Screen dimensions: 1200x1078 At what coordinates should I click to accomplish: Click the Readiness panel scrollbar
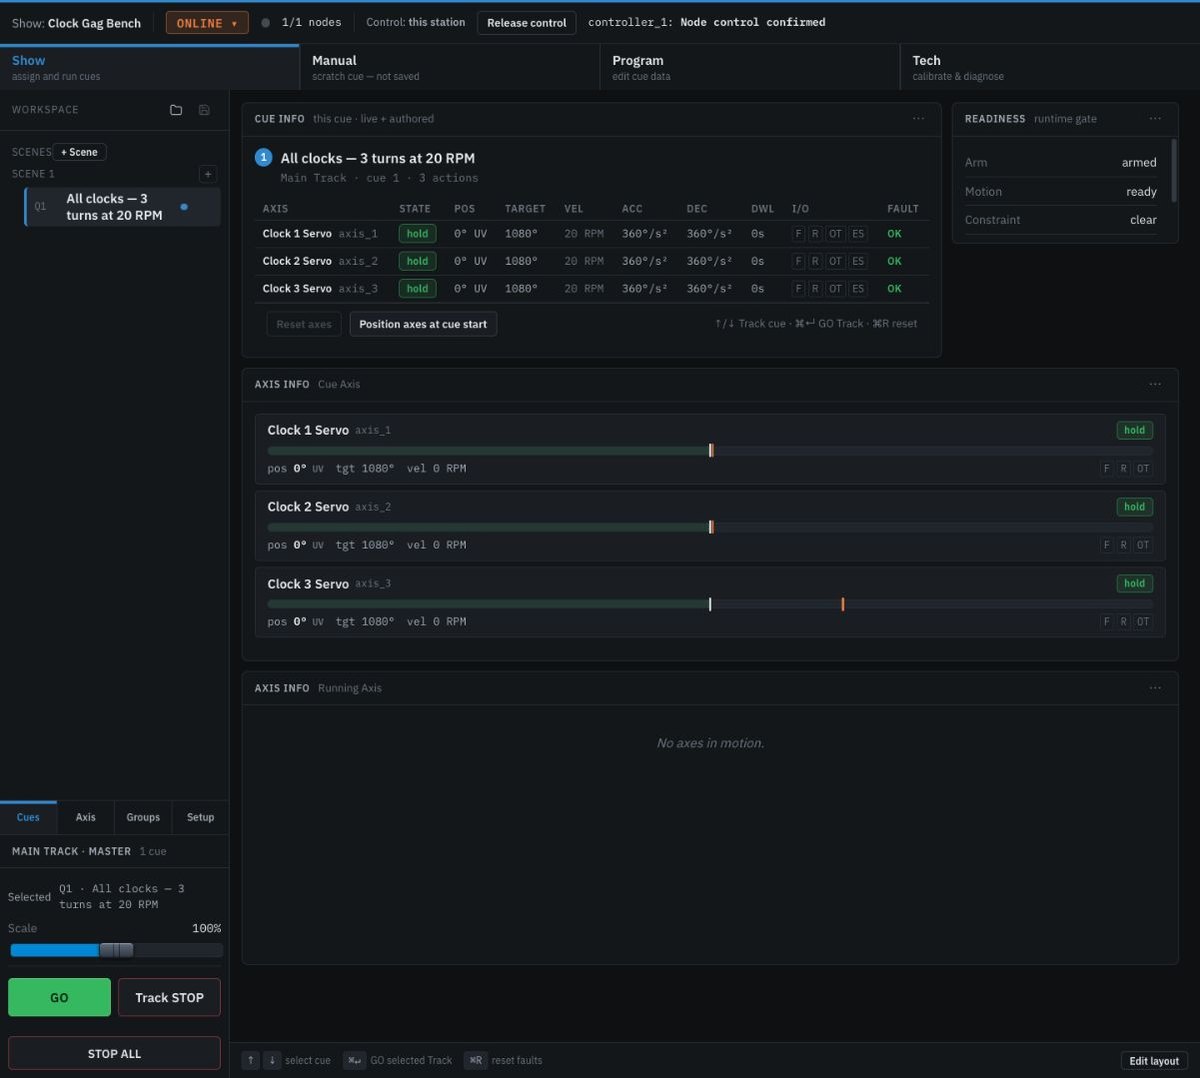[x=1174, y=170]
